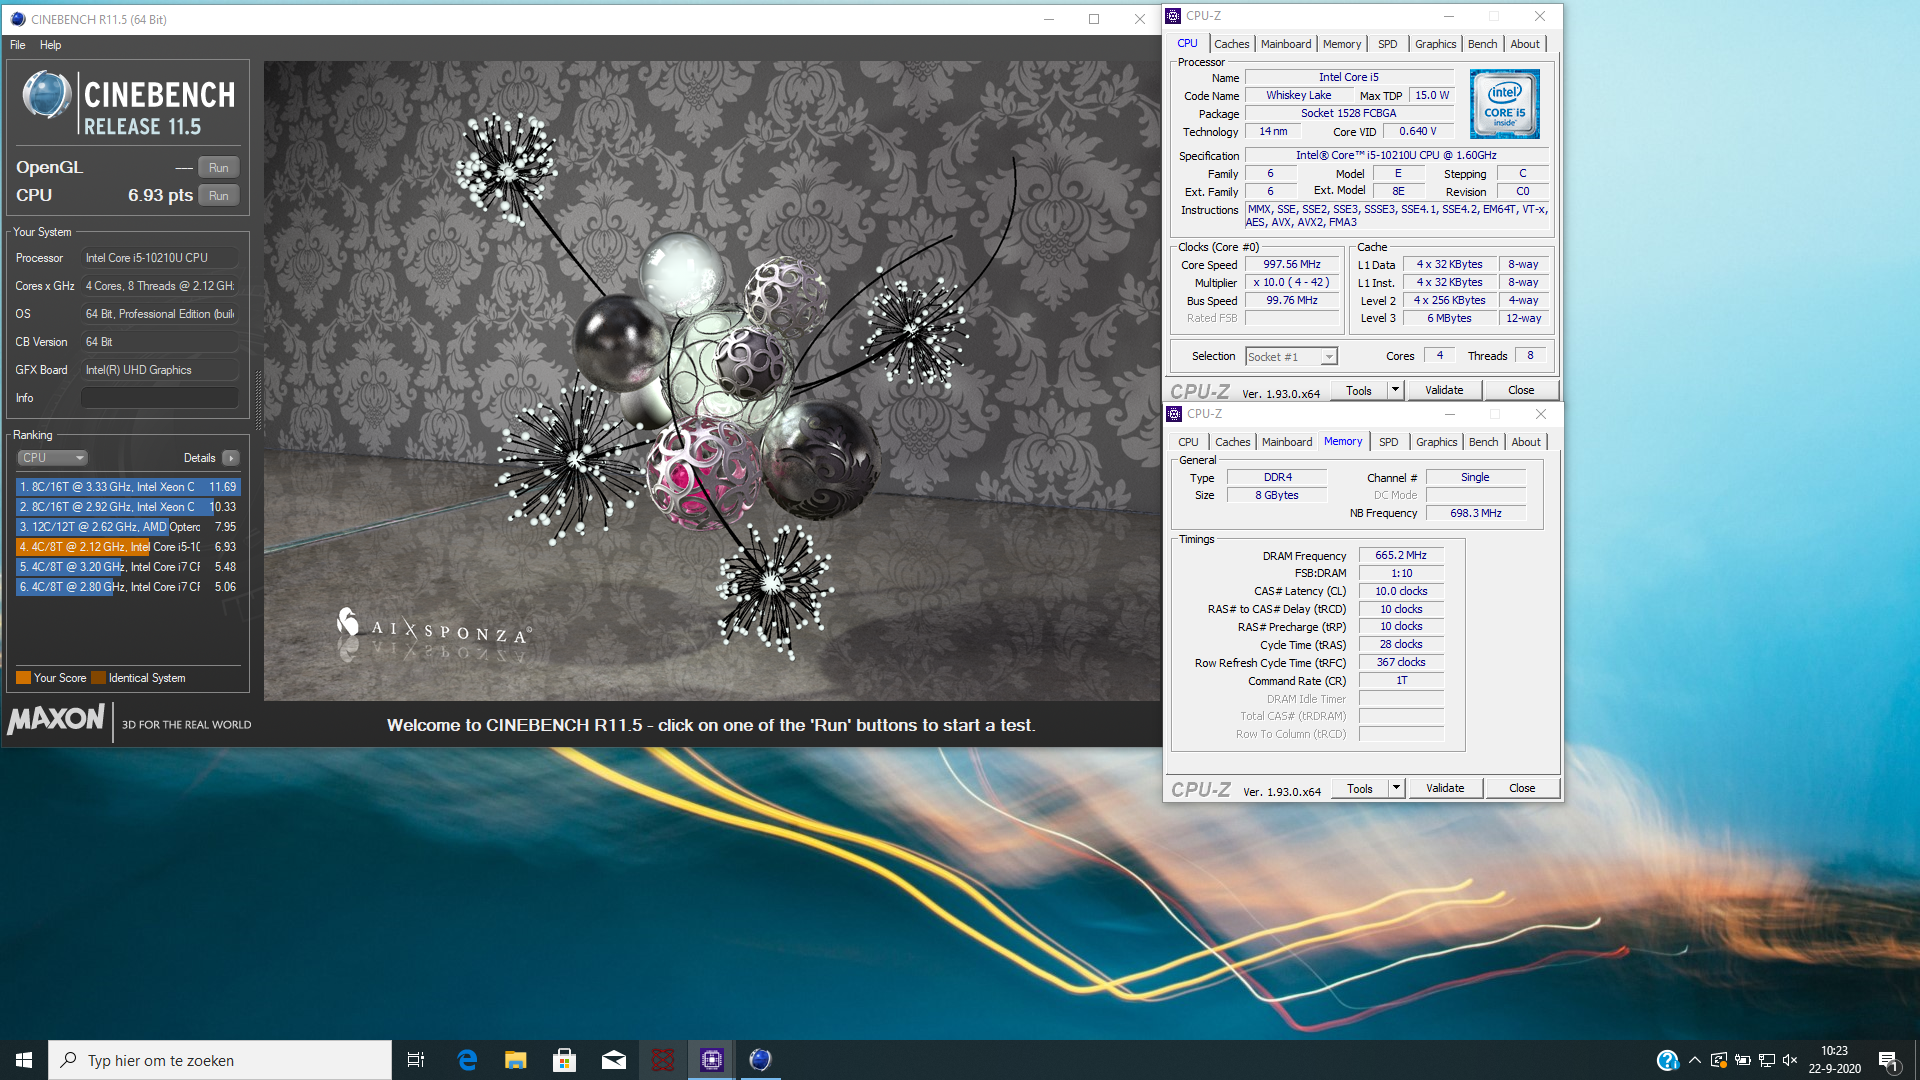Select ranking entry 4C/8T @ 3.20 GHz Core i7
Image resolution: width=1920 pixels, height=1080 pixels.
128,567
